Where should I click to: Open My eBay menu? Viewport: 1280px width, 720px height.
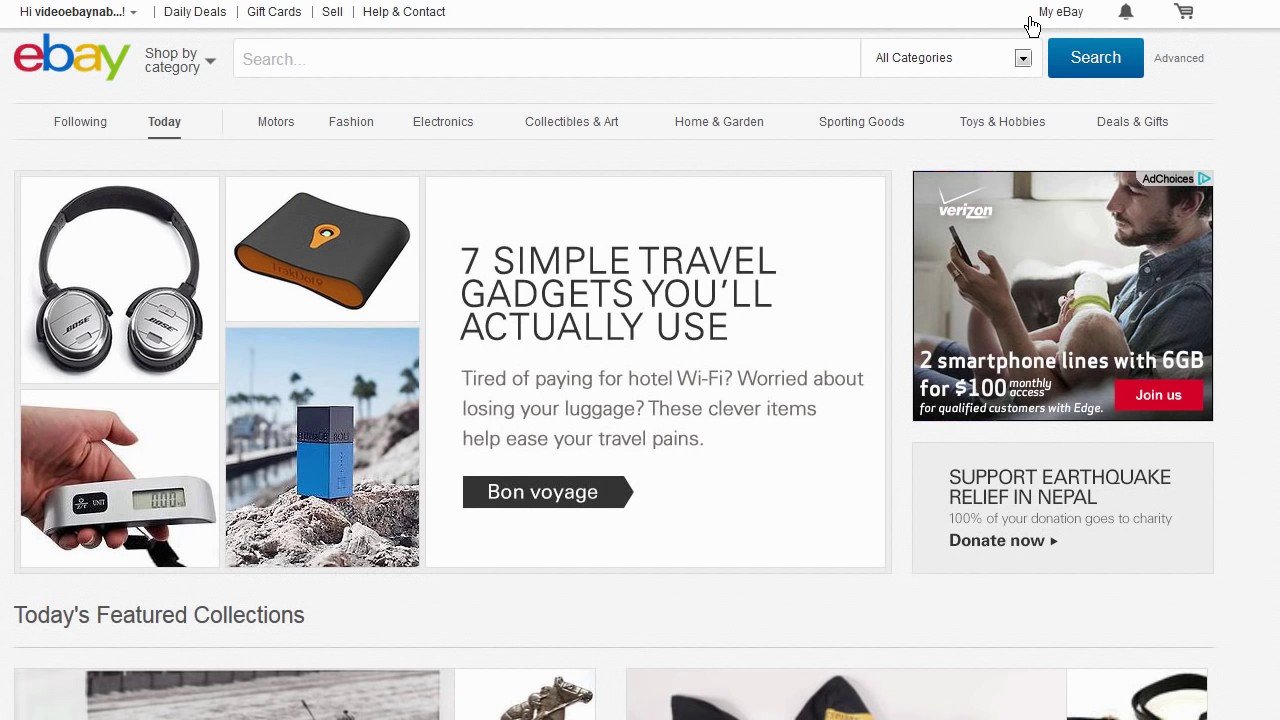[x=1061, y=12]
